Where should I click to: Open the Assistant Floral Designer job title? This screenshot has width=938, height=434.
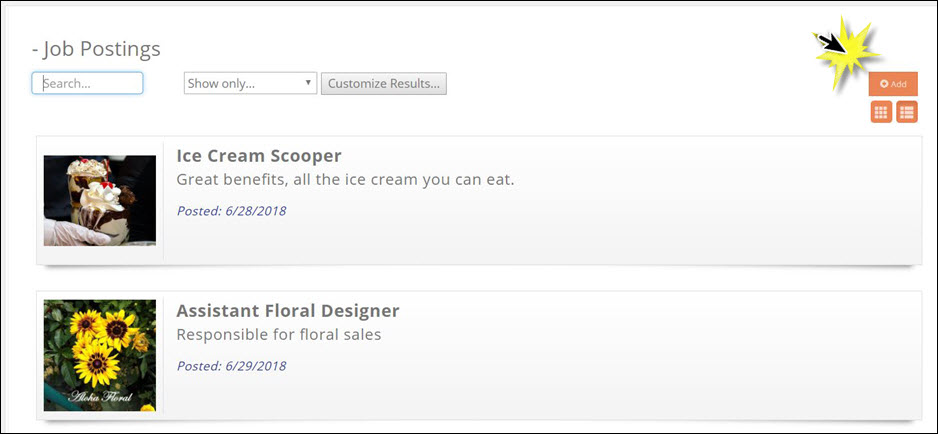[288, 311]
